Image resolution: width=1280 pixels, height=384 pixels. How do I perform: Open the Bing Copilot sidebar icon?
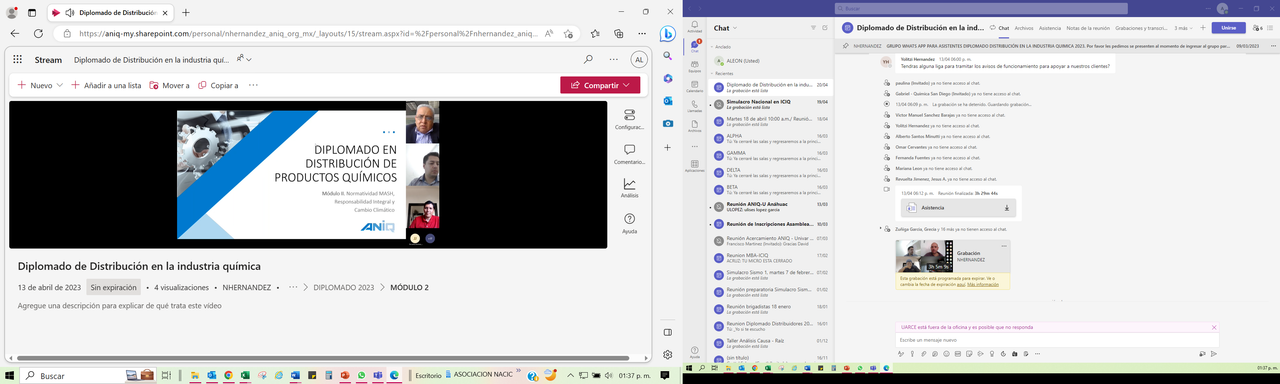pyautogui.click(x=668, y=33)
